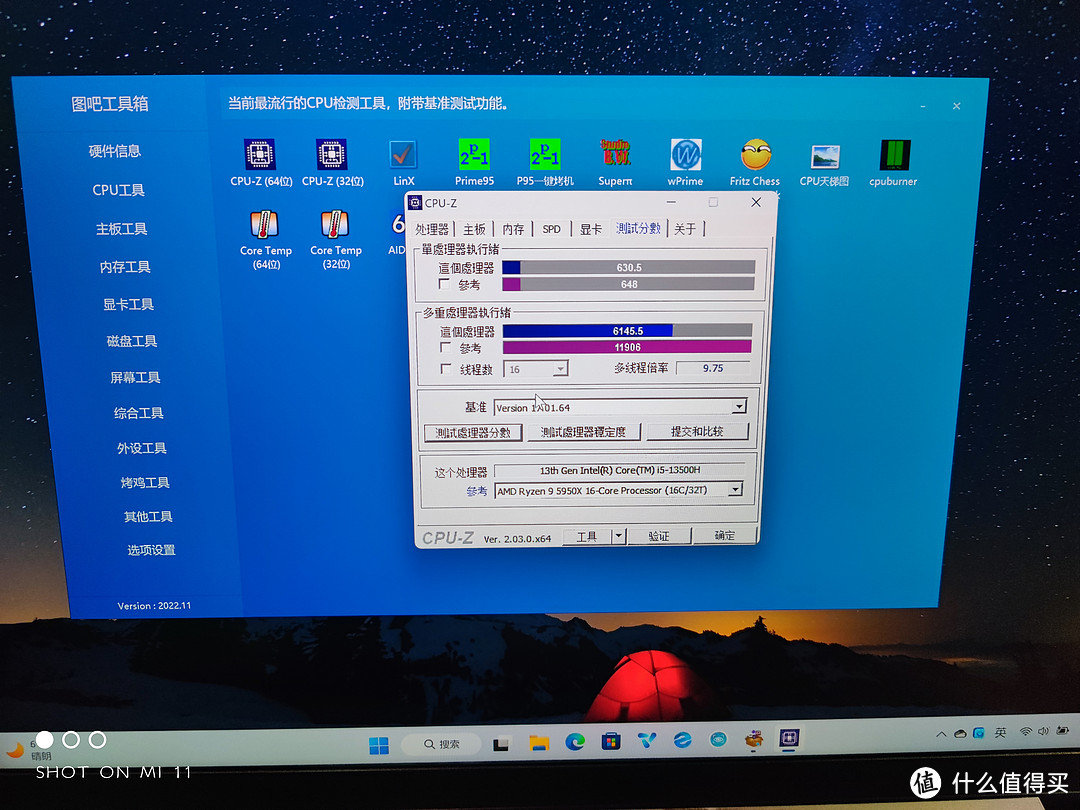Click single thread score bar 630.5
The width and height of the screenshot is (1080, 810).
[x=628, y=267]
